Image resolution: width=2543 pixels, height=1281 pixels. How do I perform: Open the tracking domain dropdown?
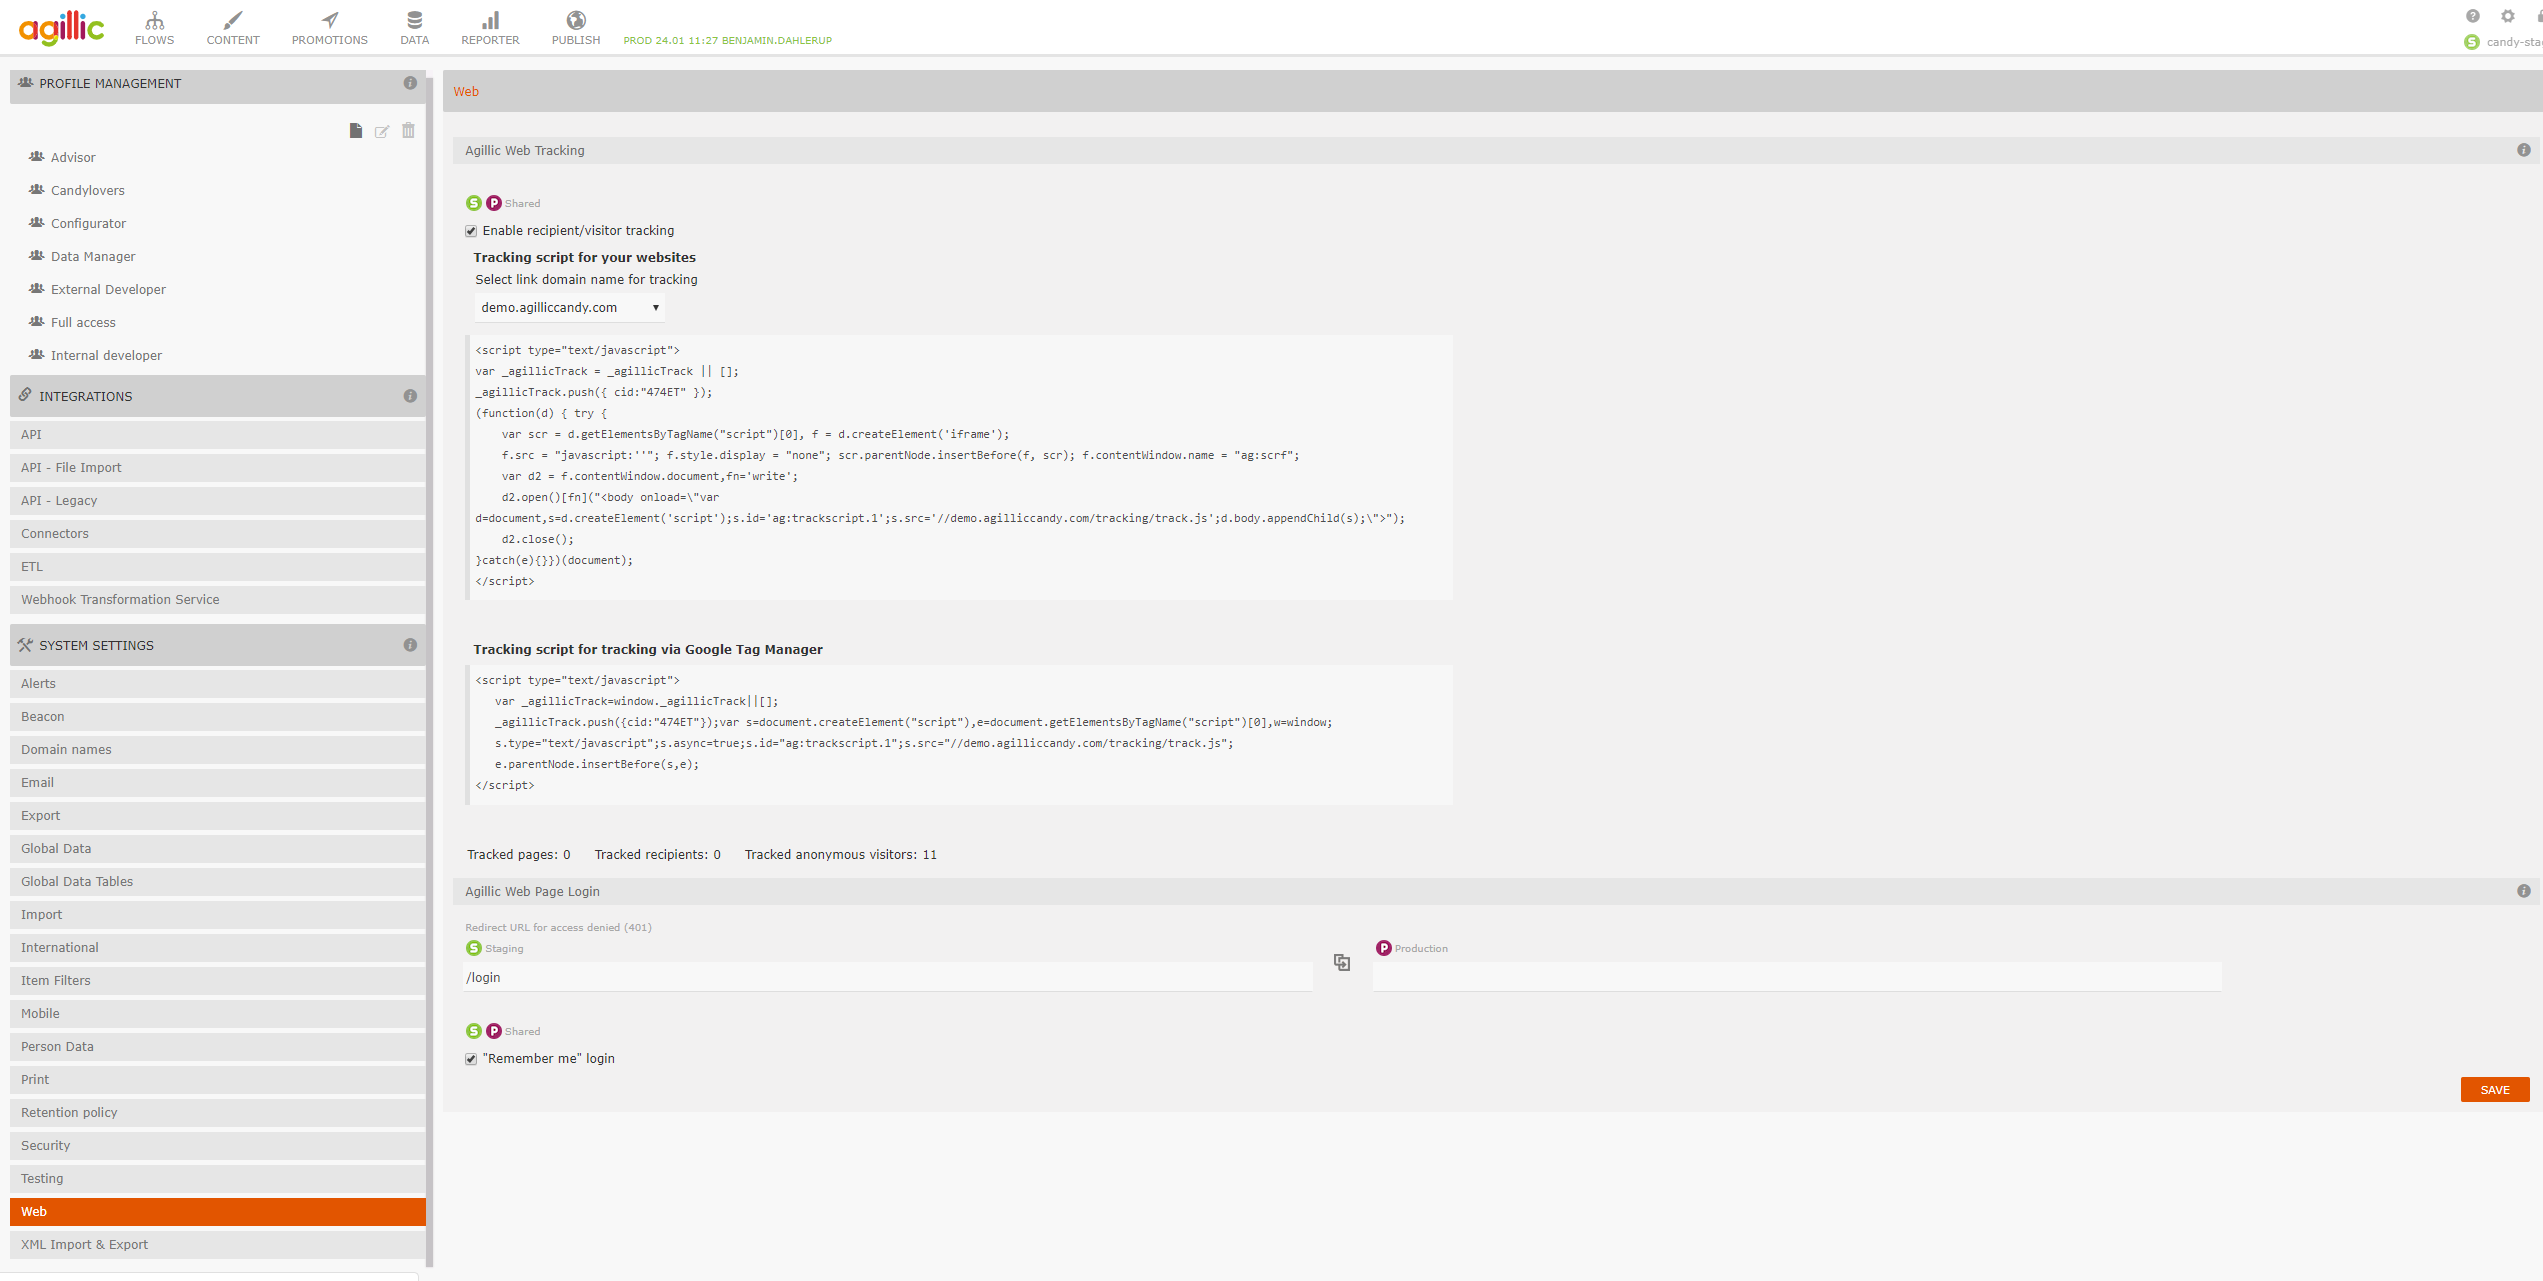[x=568, y=307]
